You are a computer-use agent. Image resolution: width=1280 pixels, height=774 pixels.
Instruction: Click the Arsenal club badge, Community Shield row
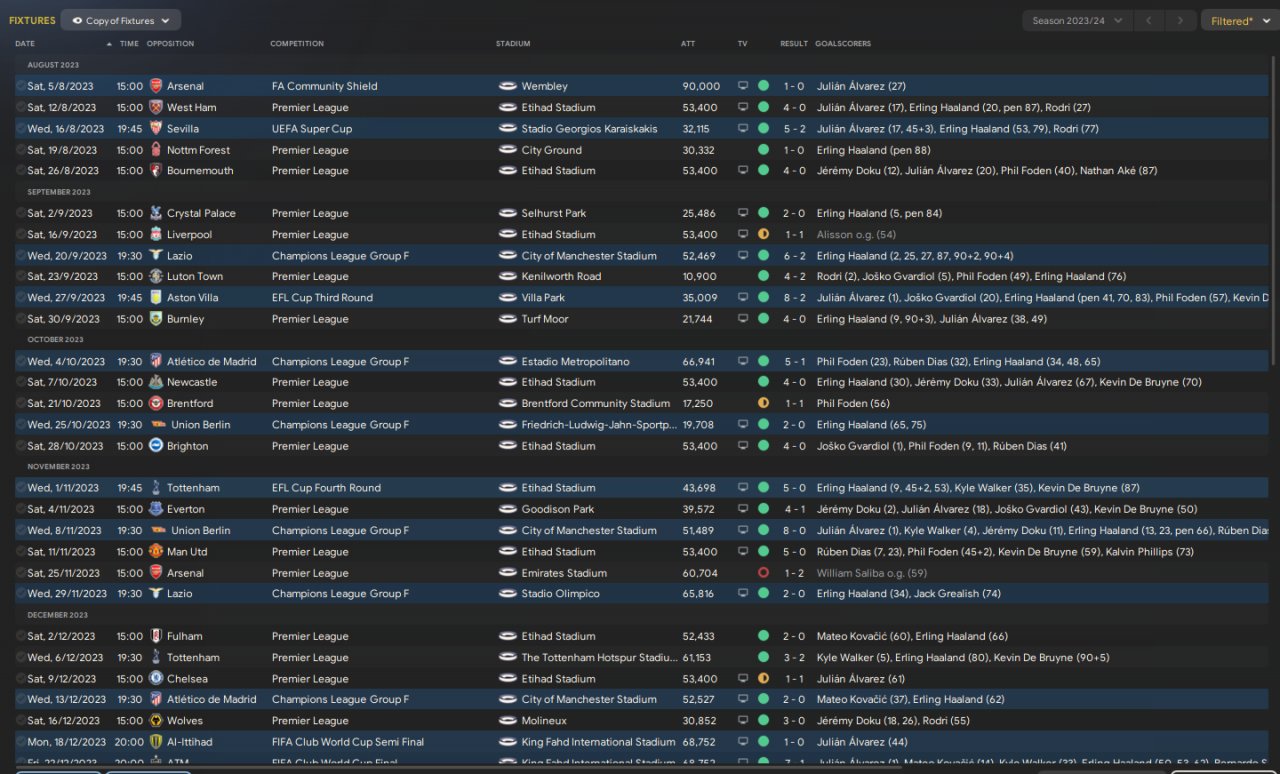click(x=155, y=86)
